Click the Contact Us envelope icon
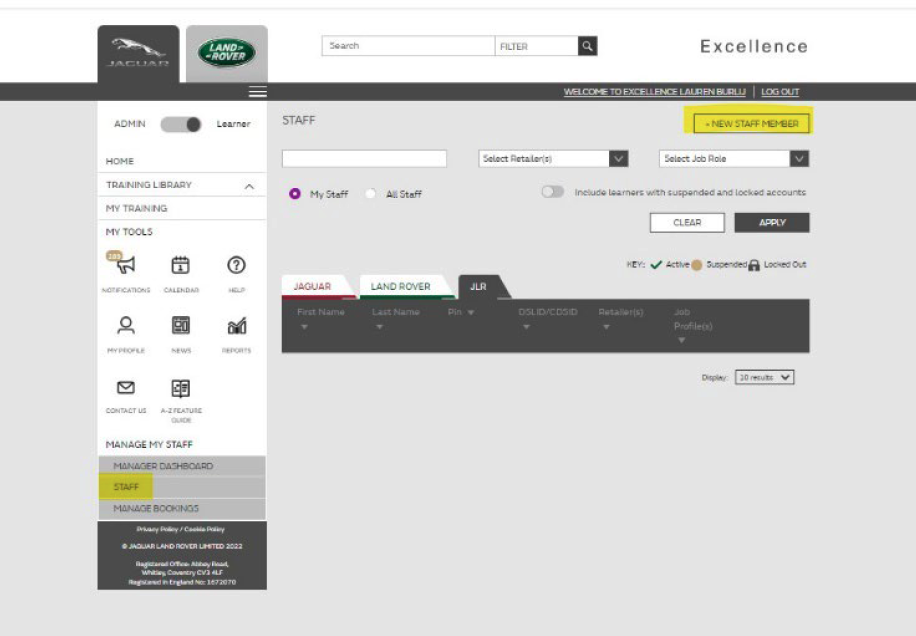 (x=126, y=387)
